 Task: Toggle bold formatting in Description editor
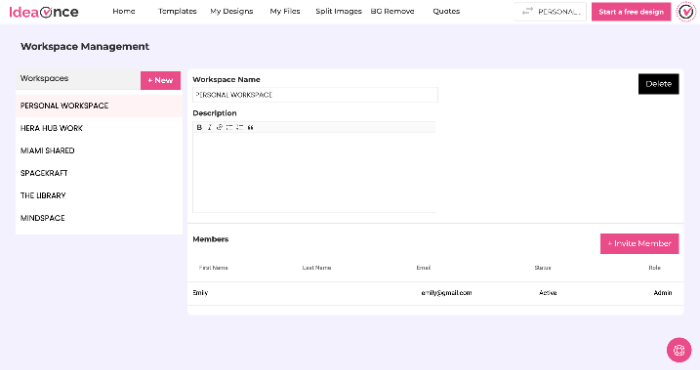pyautogui.click(x=199, y=127)
